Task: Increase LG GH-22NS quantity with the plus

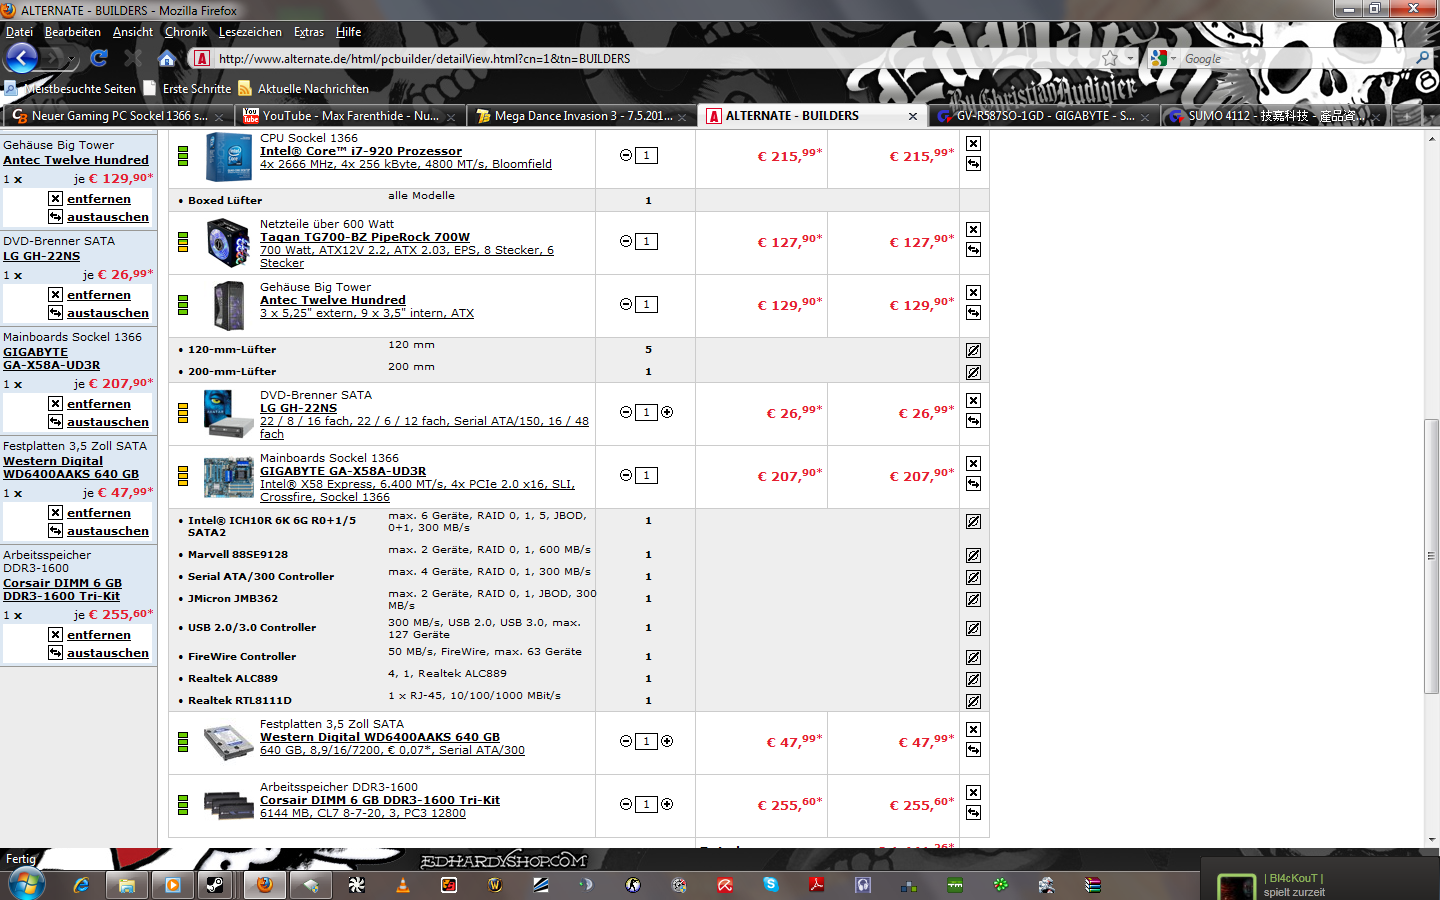Action: coord(667,412)
